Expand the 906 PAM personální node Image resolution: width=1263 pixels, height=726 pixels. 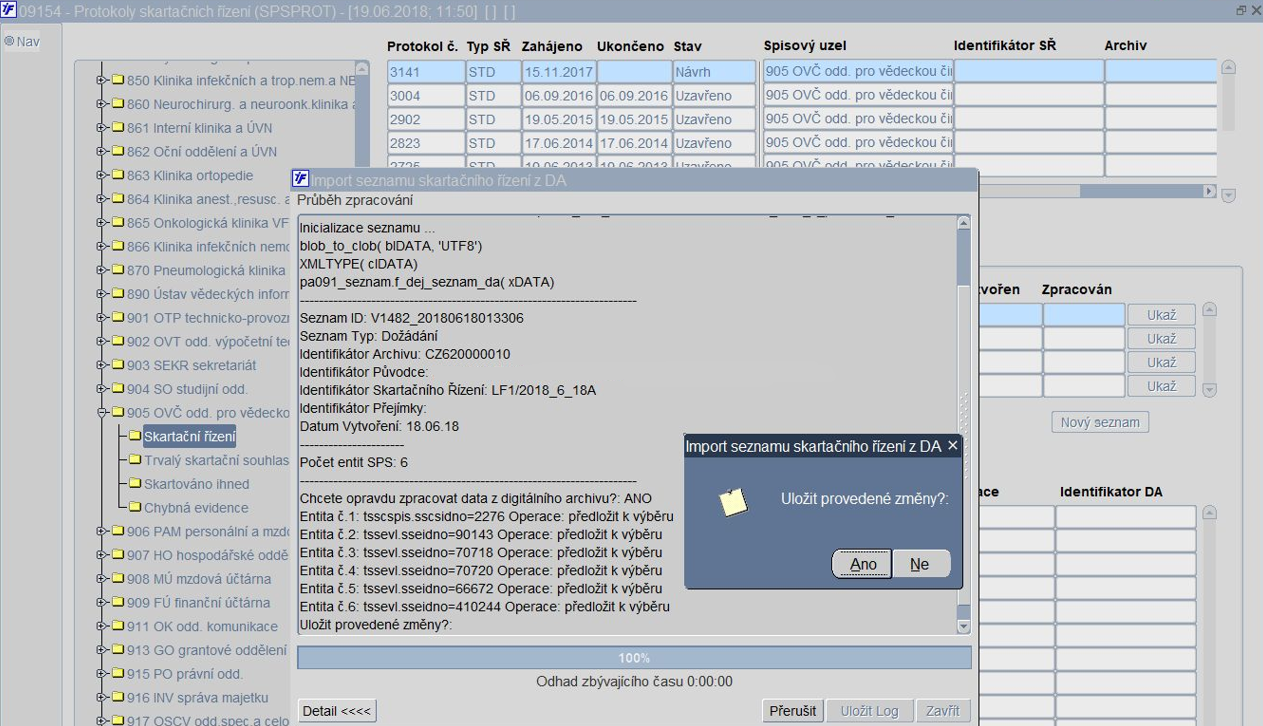101,531
